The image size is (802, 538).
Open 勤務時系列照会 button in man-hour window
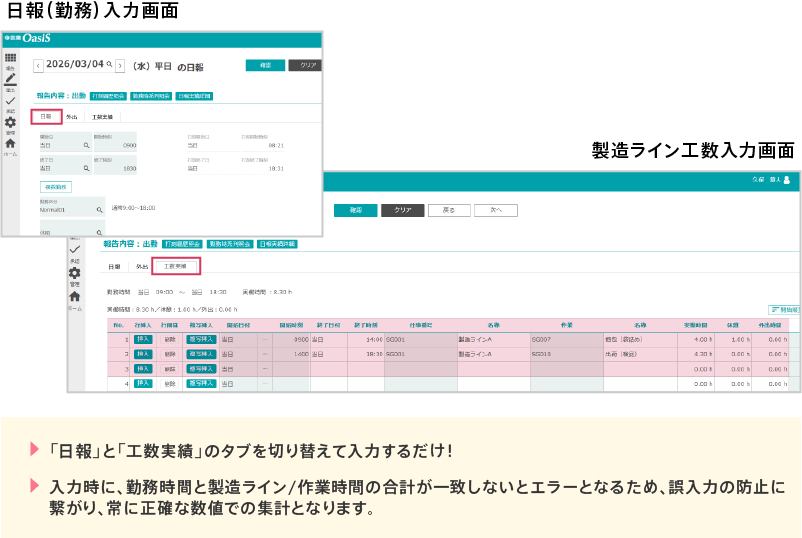[230, 244]
